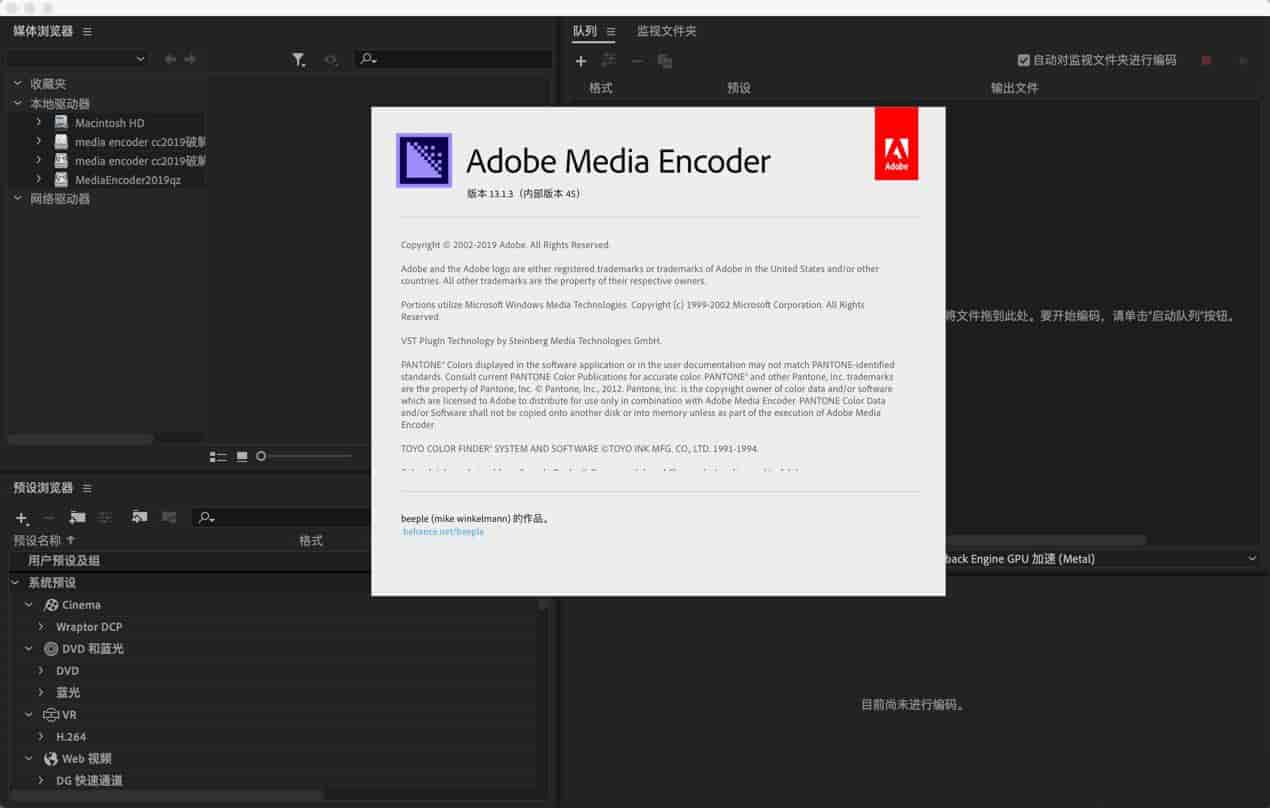
Task: Switch media browser to thumbnail view
Action: (x=242, y=457)
